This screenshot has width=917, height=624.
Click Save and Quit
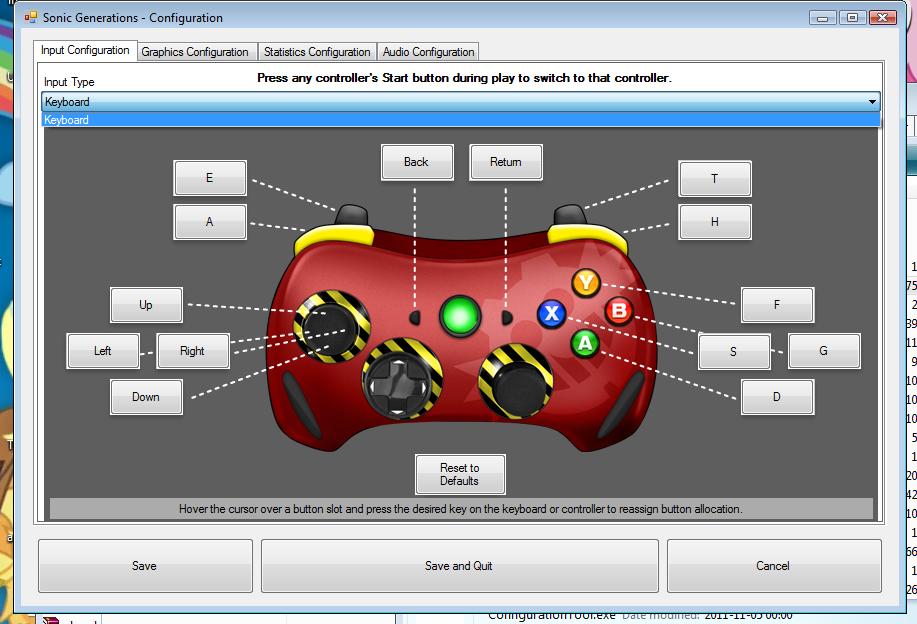[459, 566]
